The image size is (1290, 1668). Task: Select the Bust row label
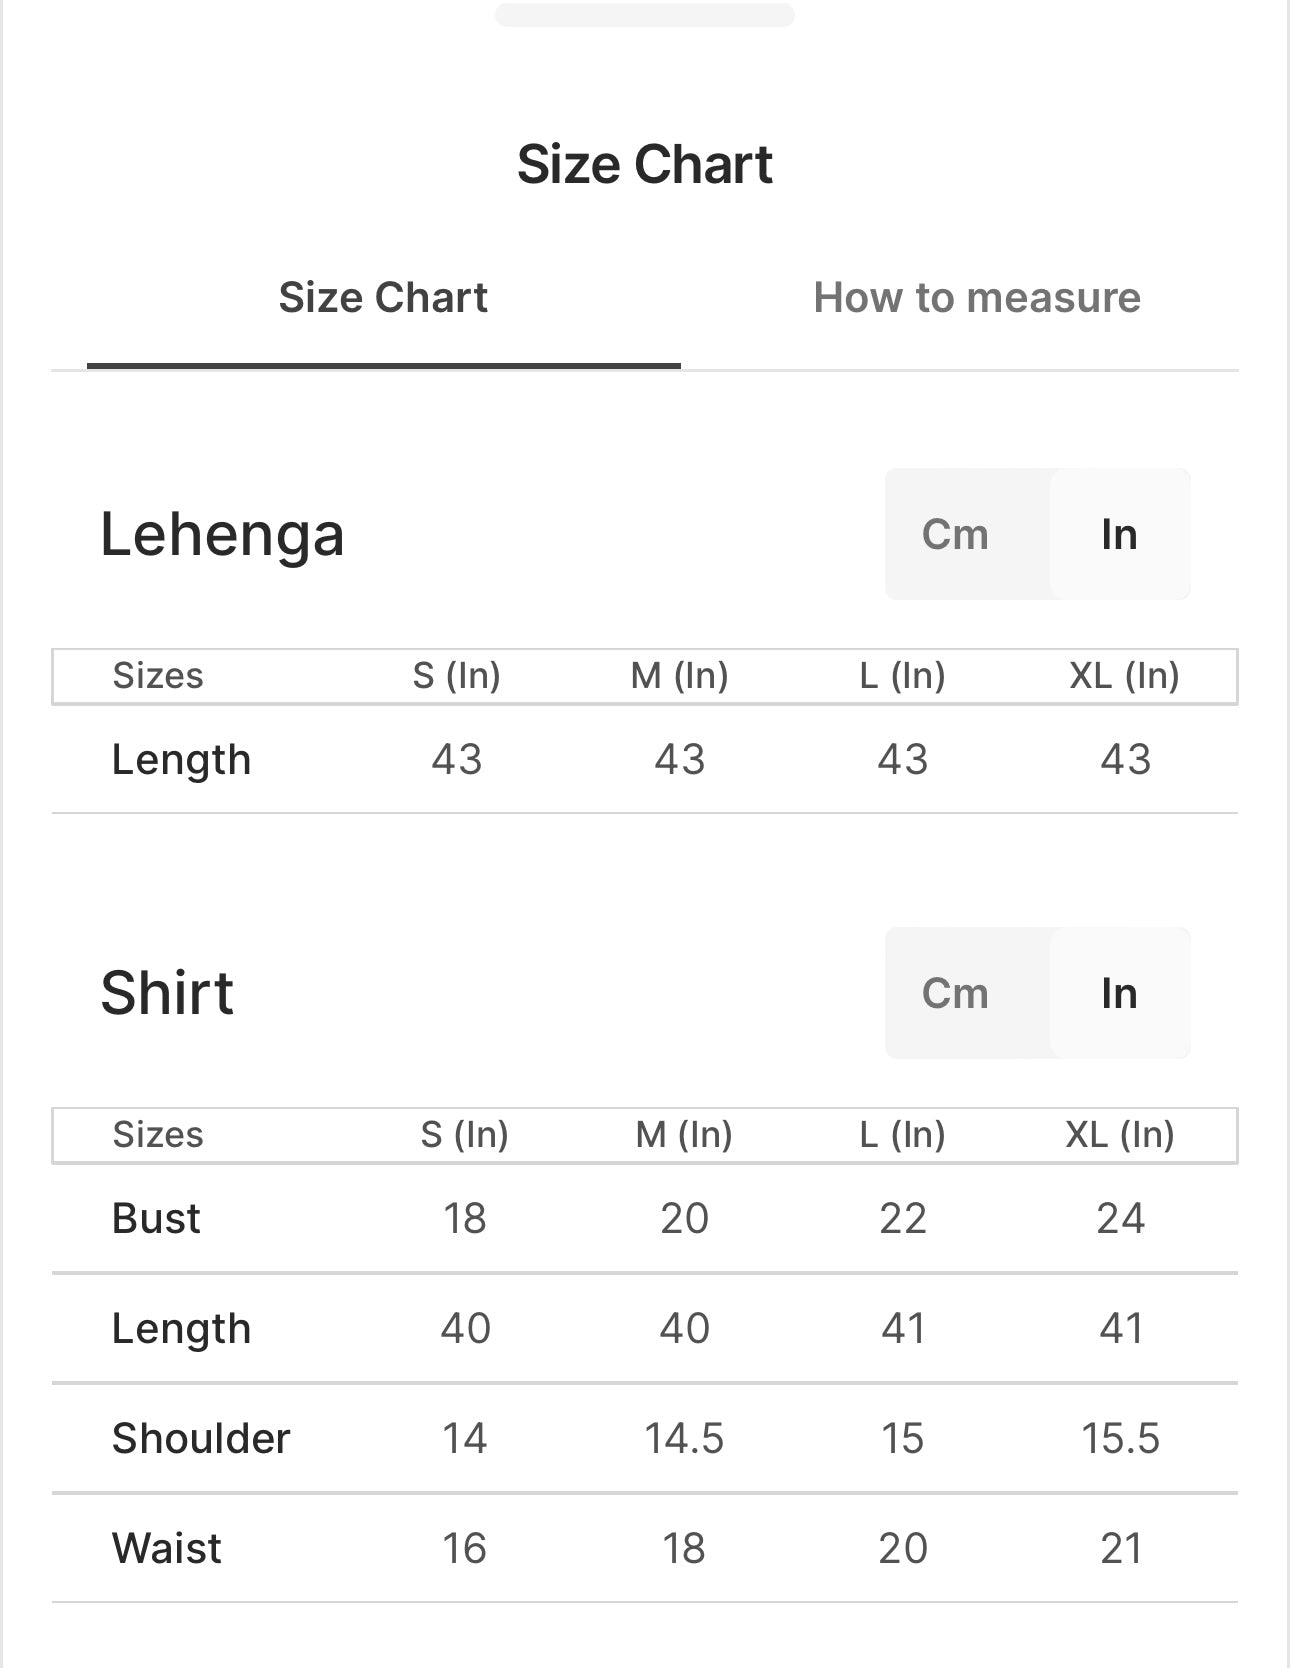click(x=156, y=1219)
